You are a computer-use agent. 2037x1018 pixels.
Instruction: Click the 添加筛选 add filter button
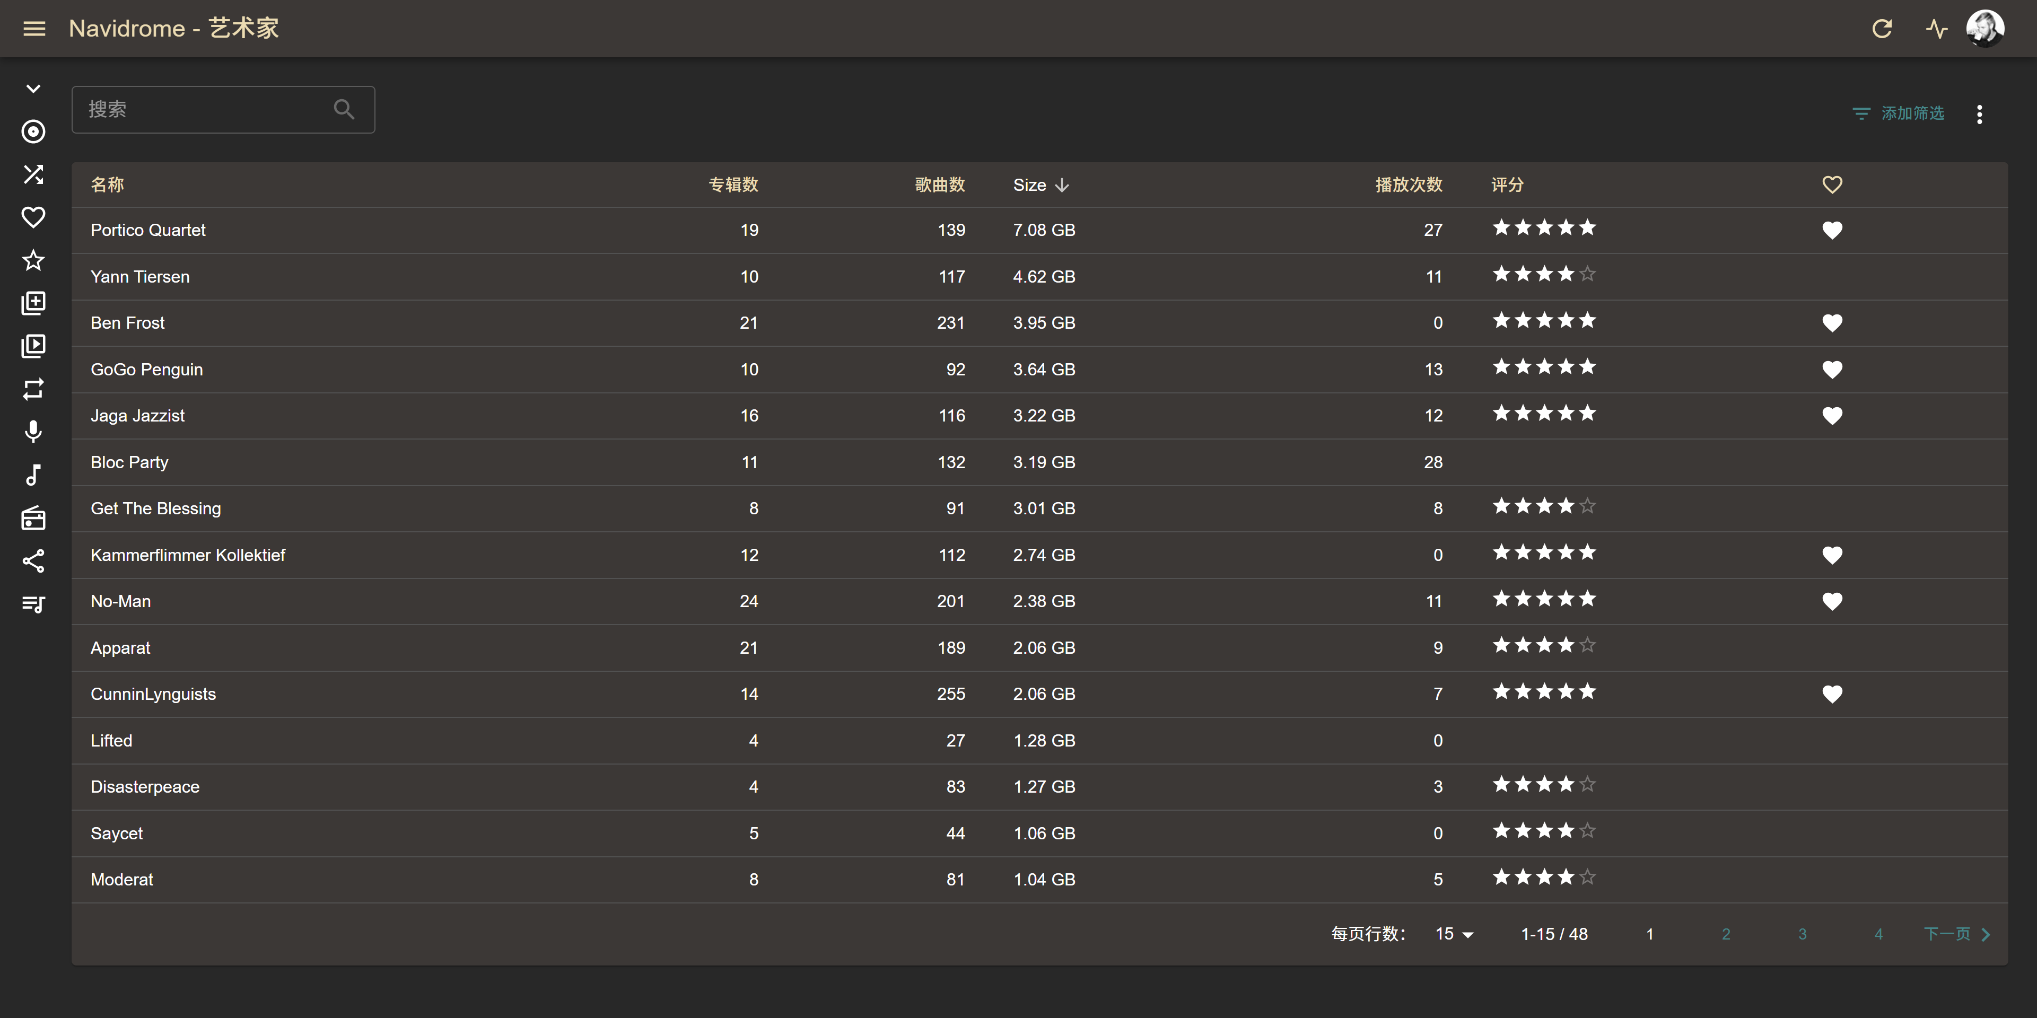tap(1898, 114)
